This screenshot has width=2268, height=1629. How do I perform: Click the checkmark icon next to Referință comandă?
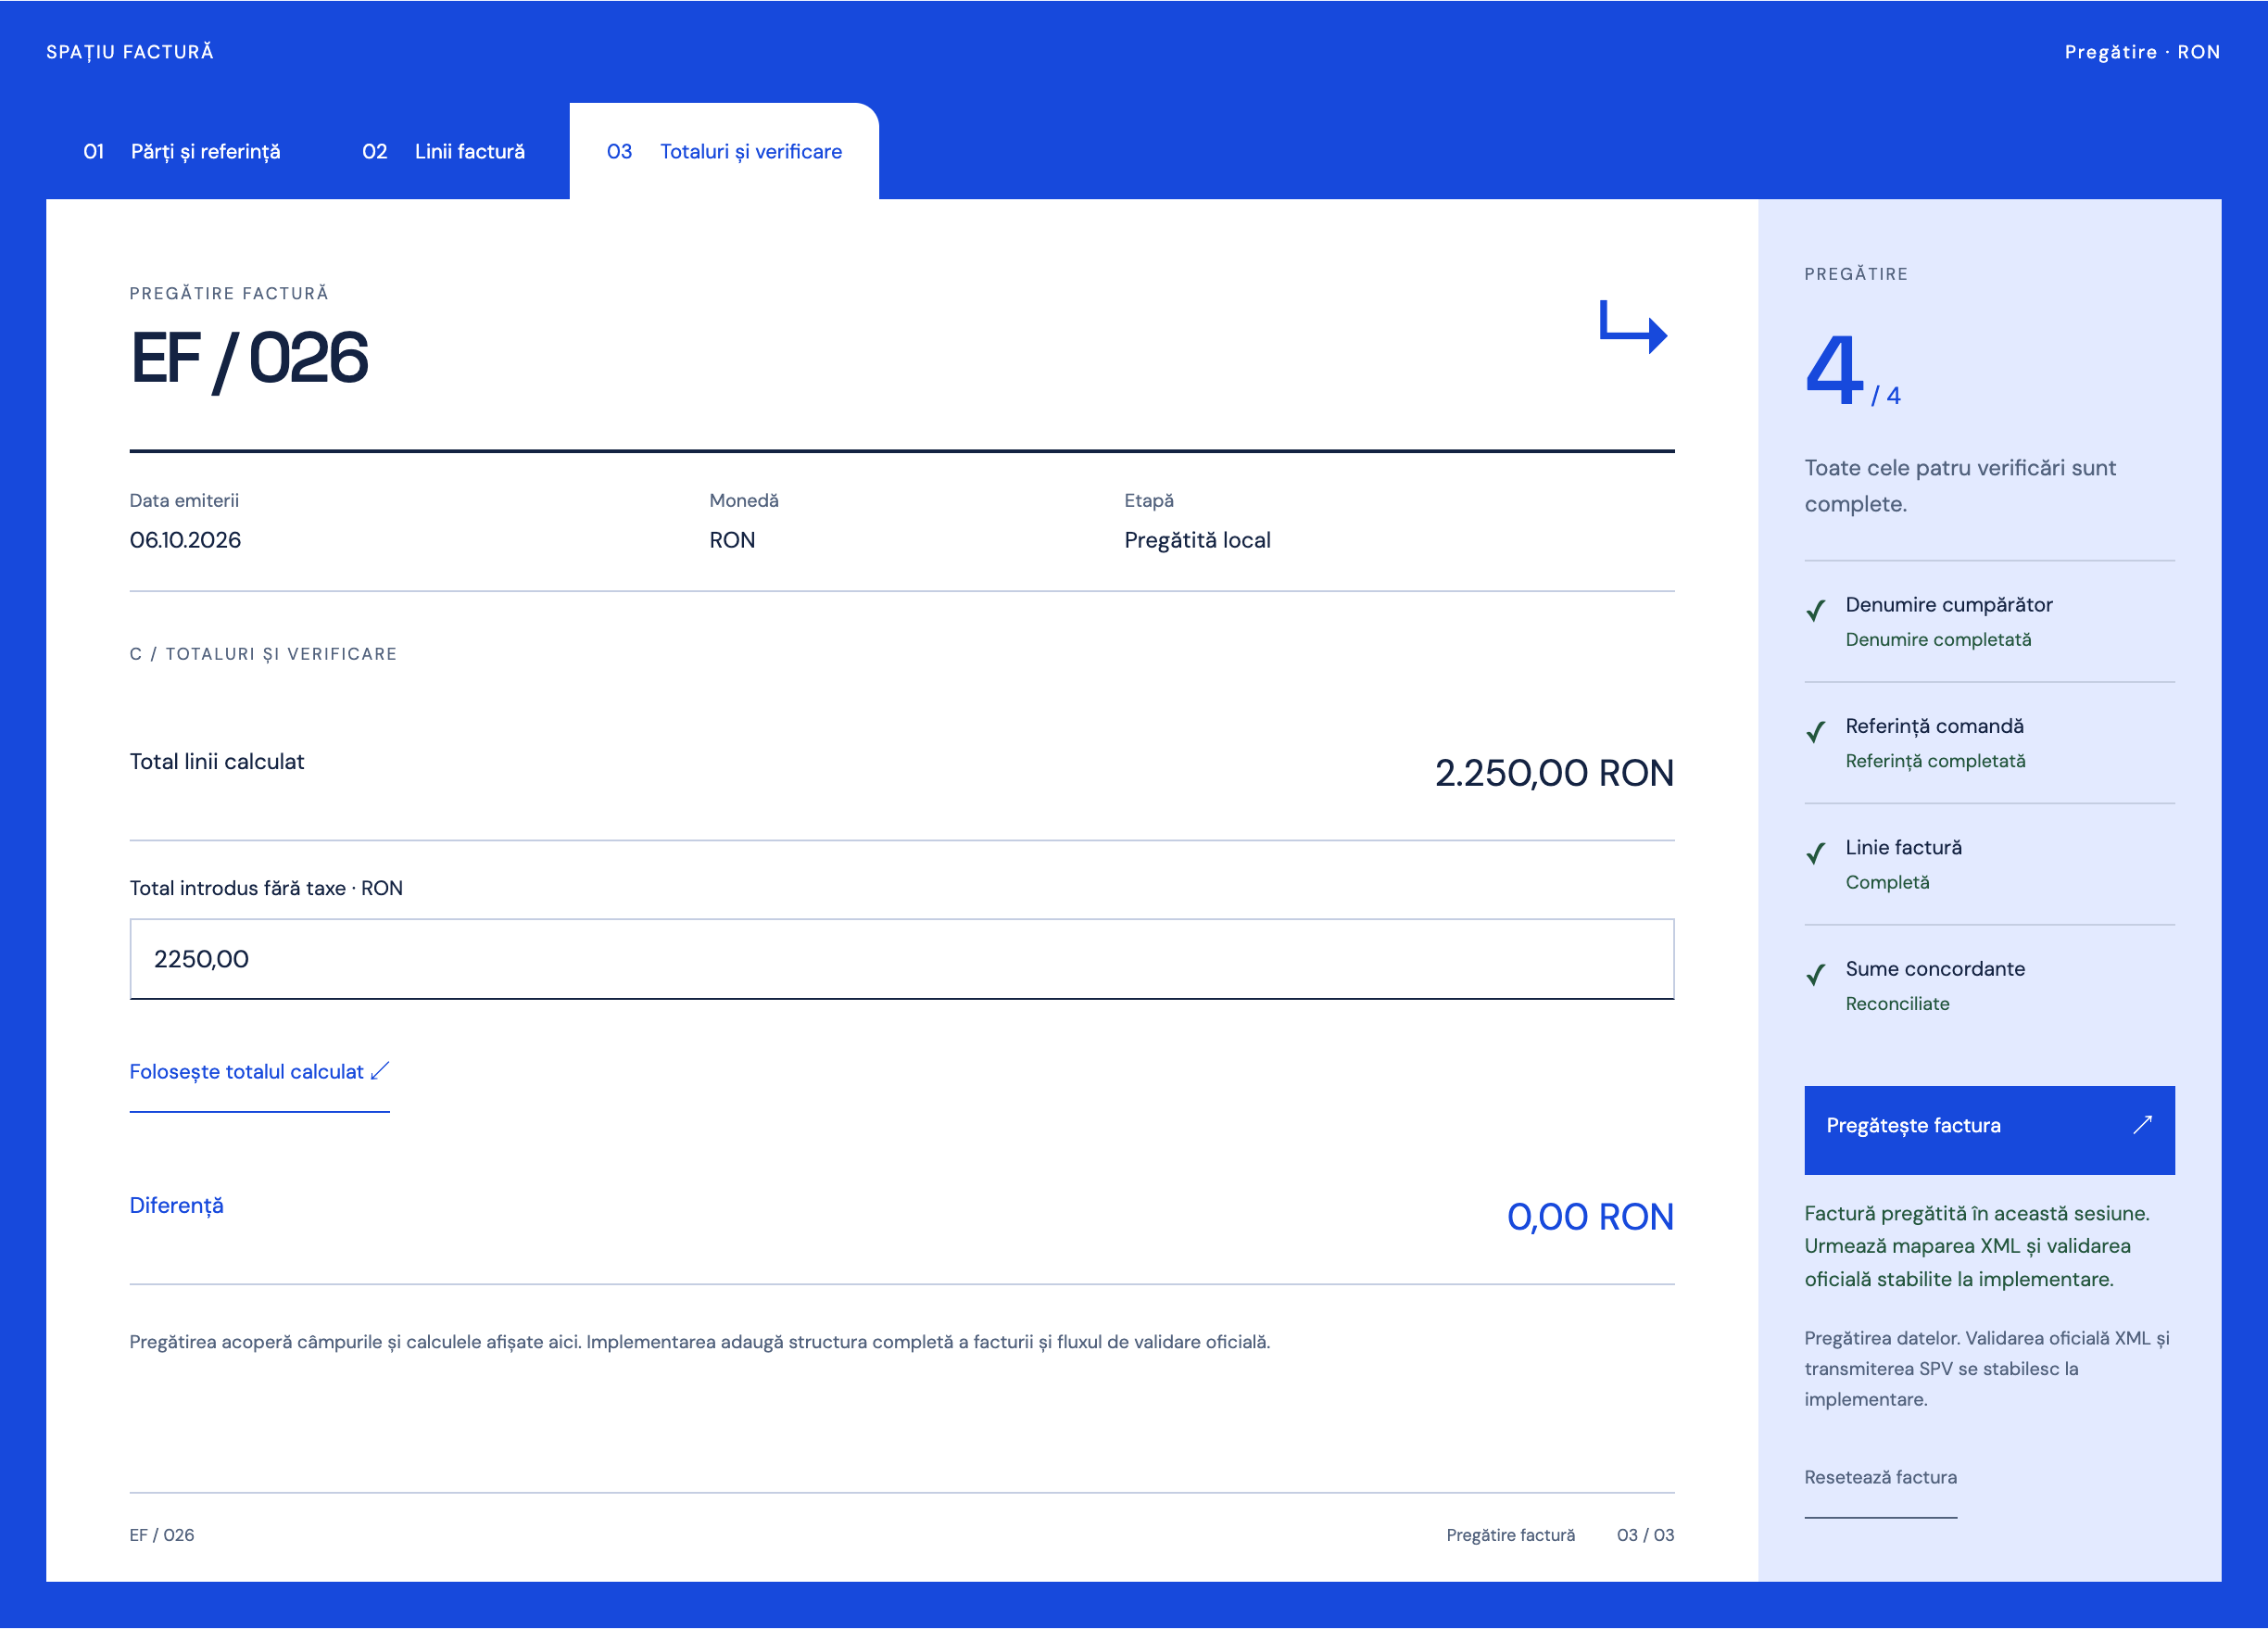[1816, 732]
